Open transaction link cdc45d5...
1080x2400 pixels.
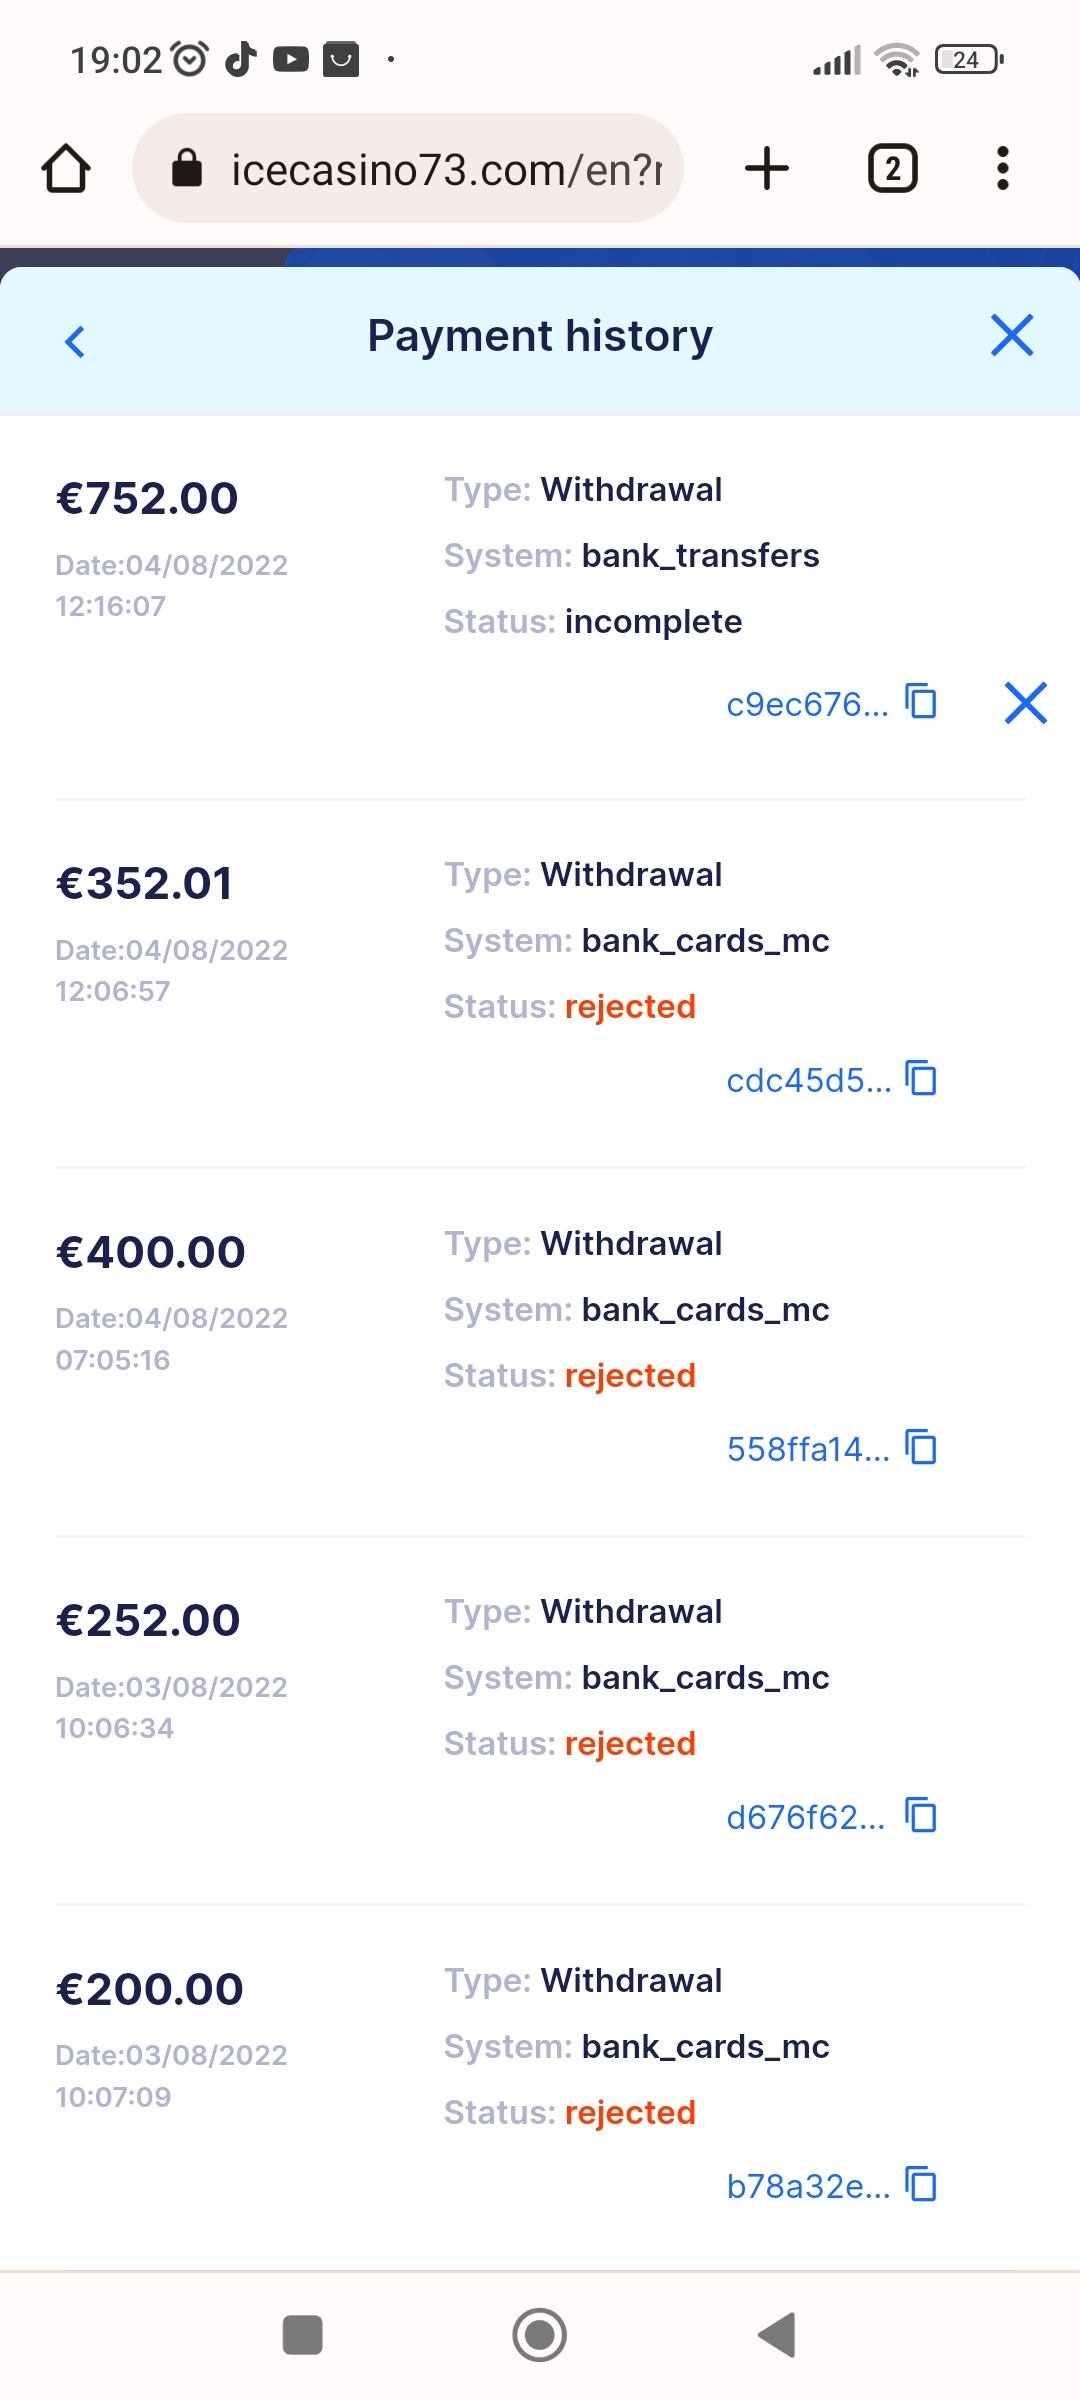click(x=808, y=1081)
